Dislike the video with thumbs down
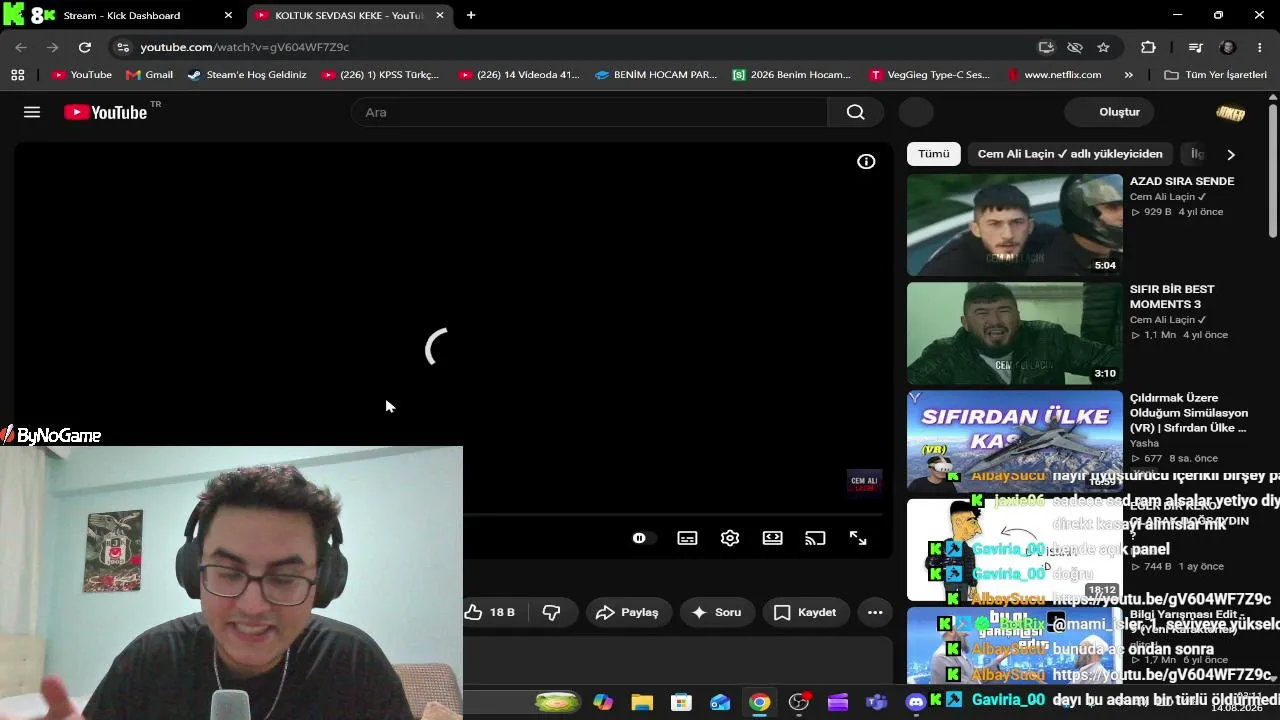The image size is (1280, 720). (551, 612)
